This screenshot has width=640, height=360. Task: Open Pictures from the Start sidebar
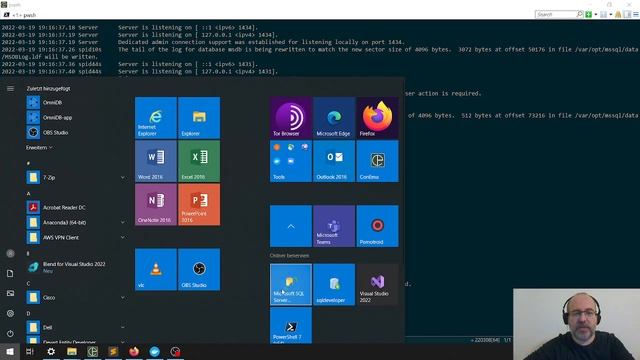click(10, 293)
